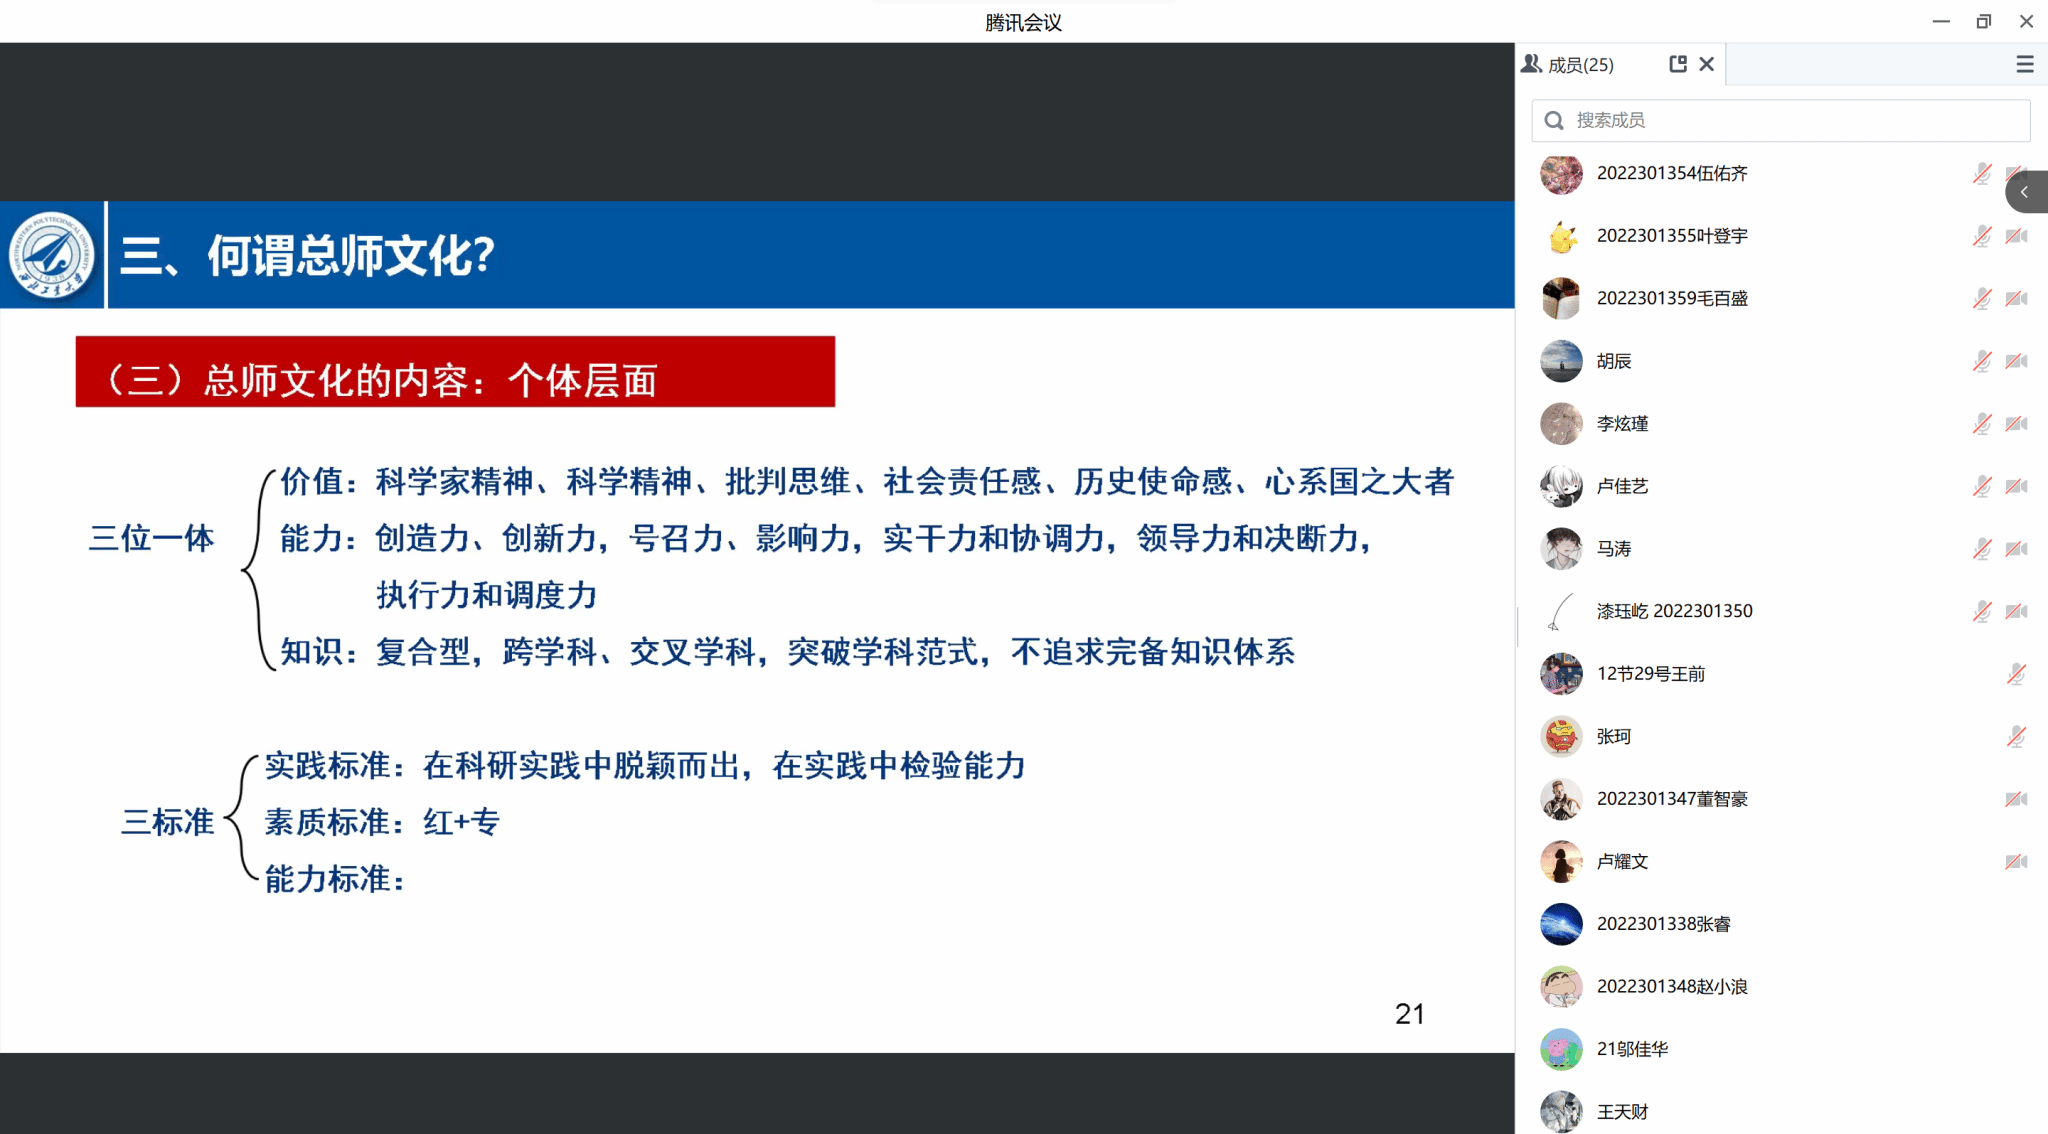Collapse sidebar using the left chevron arrow
2048x1134 pixels.
coord(2025,192)
